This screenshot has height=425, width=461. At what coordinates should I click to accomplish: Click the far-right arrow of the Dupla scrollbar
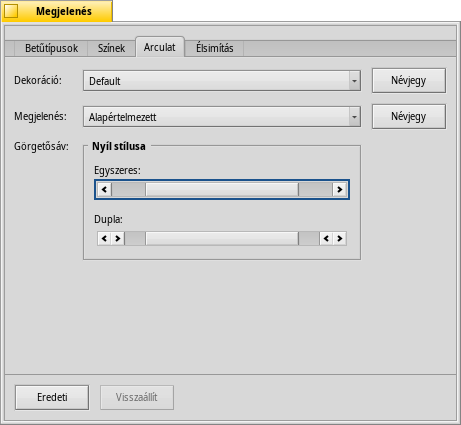pyautogui.click(x=340, y=239)
